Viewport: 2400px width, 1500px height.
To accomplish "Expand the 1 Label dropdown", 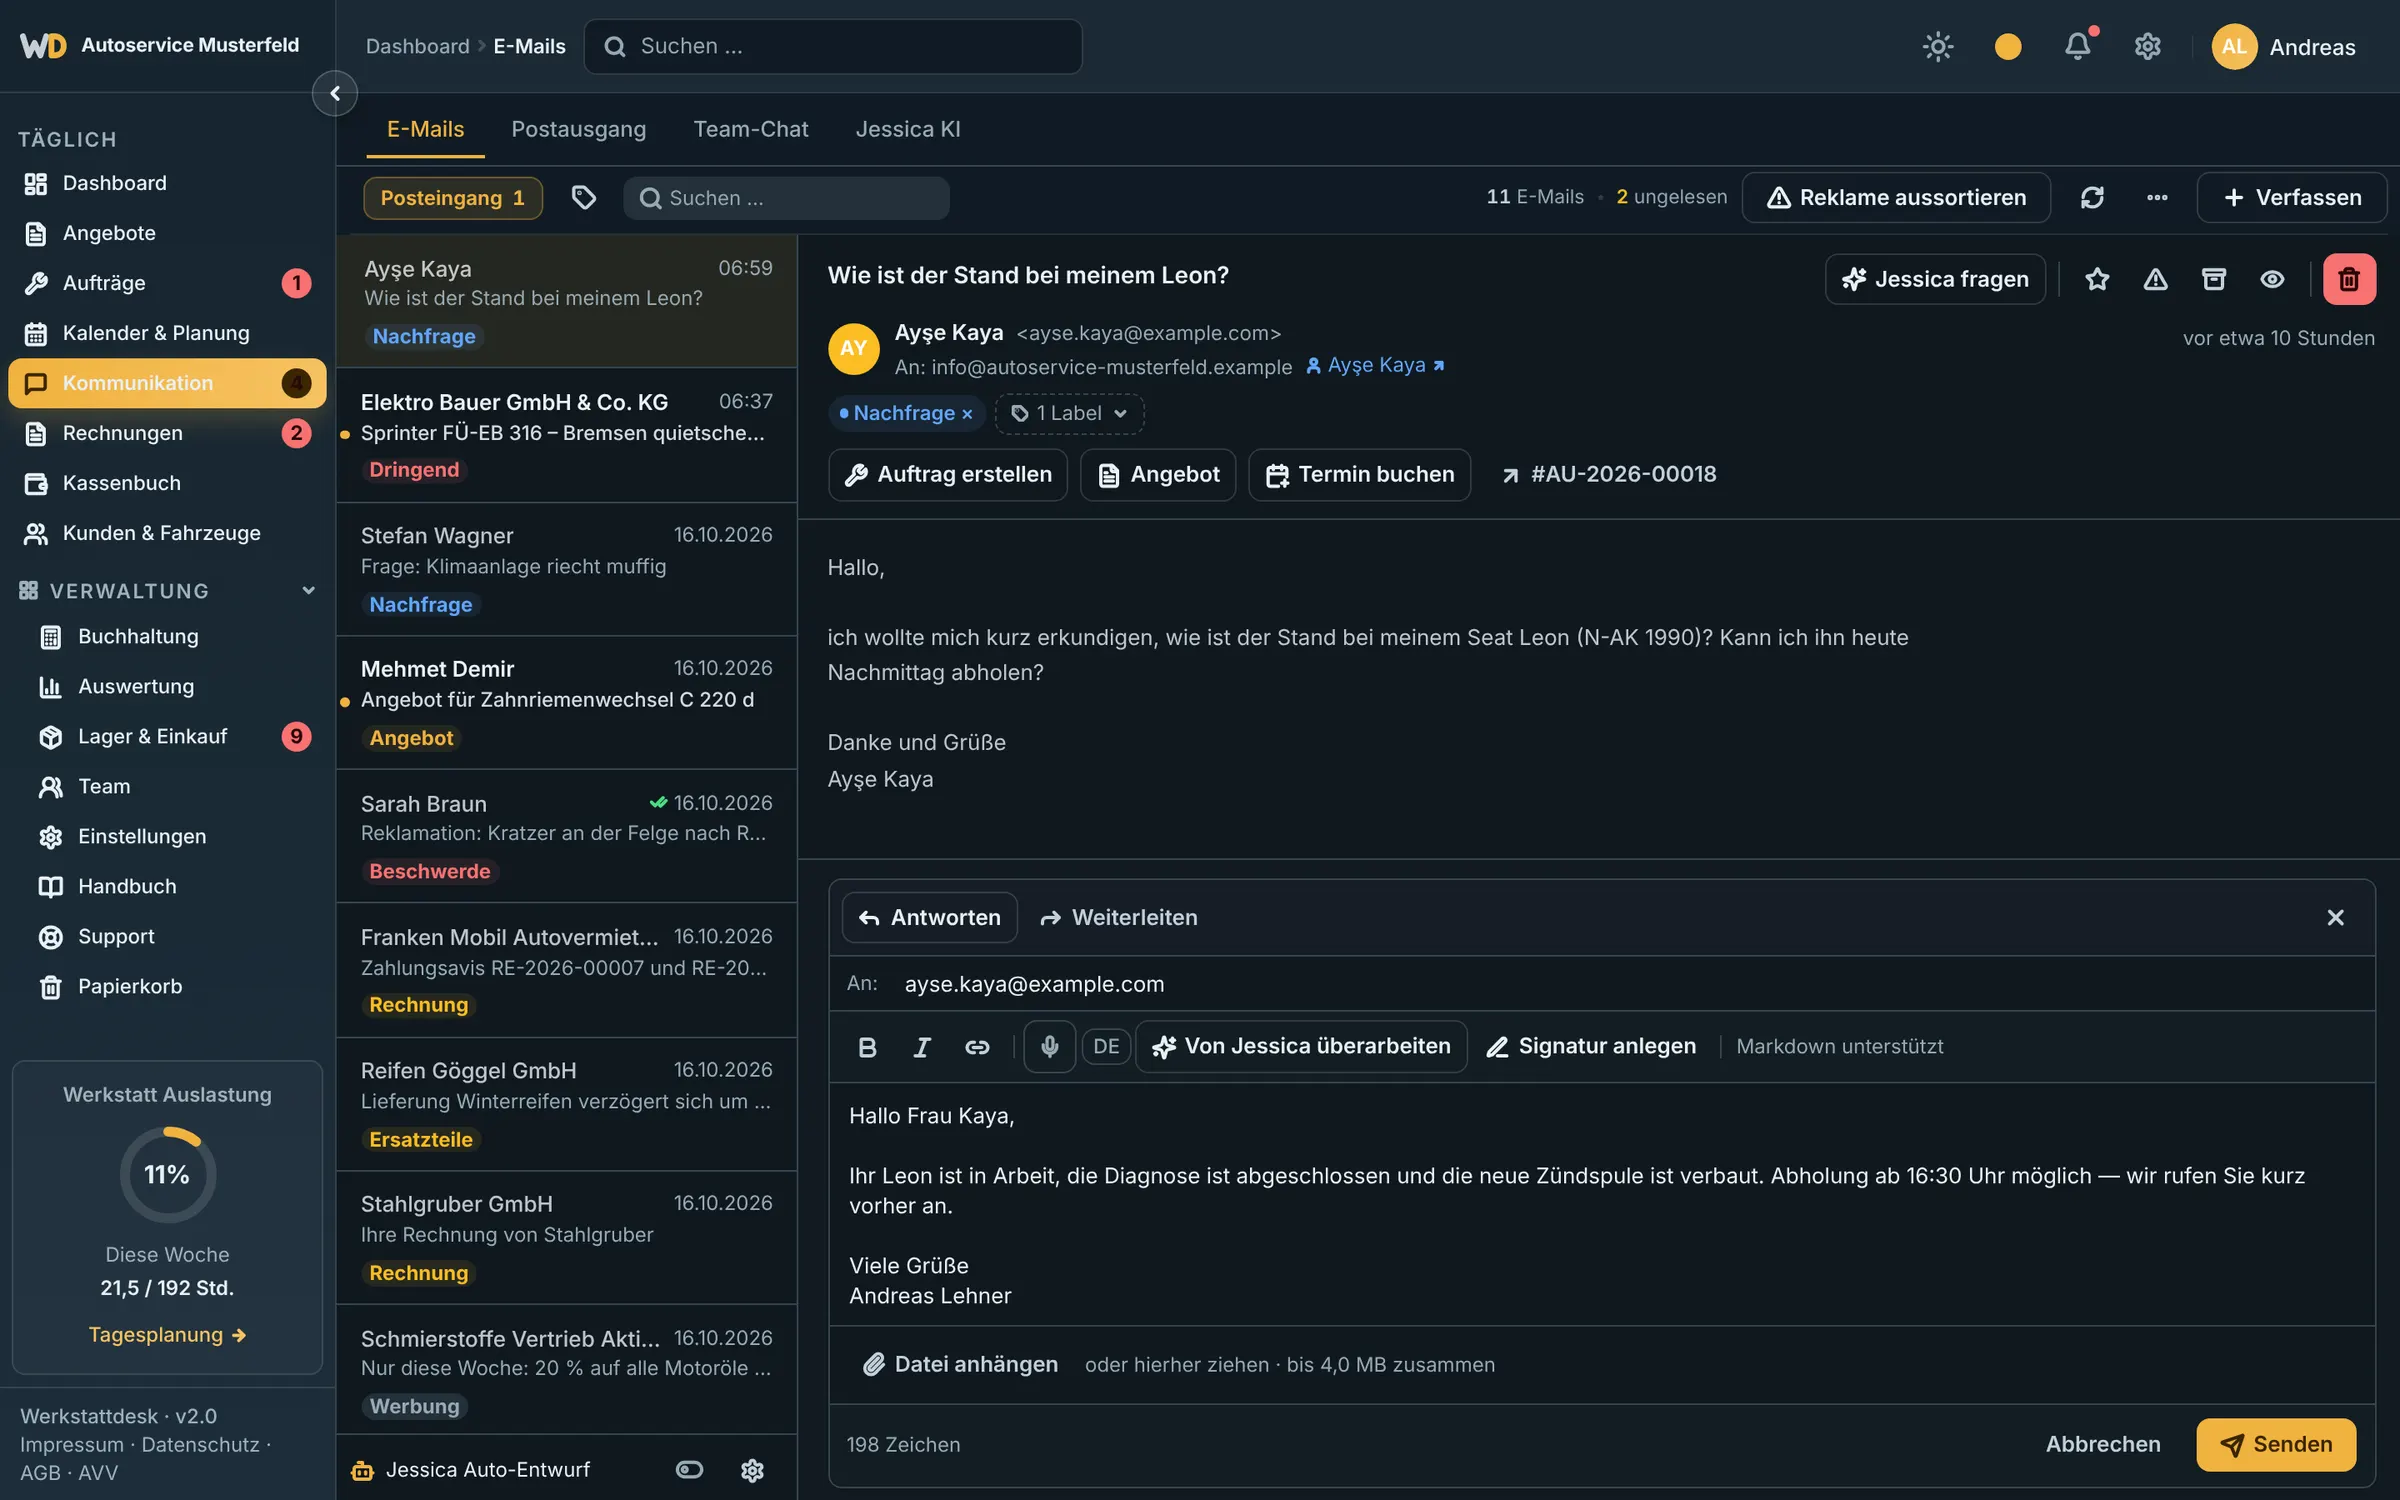I will point(1069,413).
